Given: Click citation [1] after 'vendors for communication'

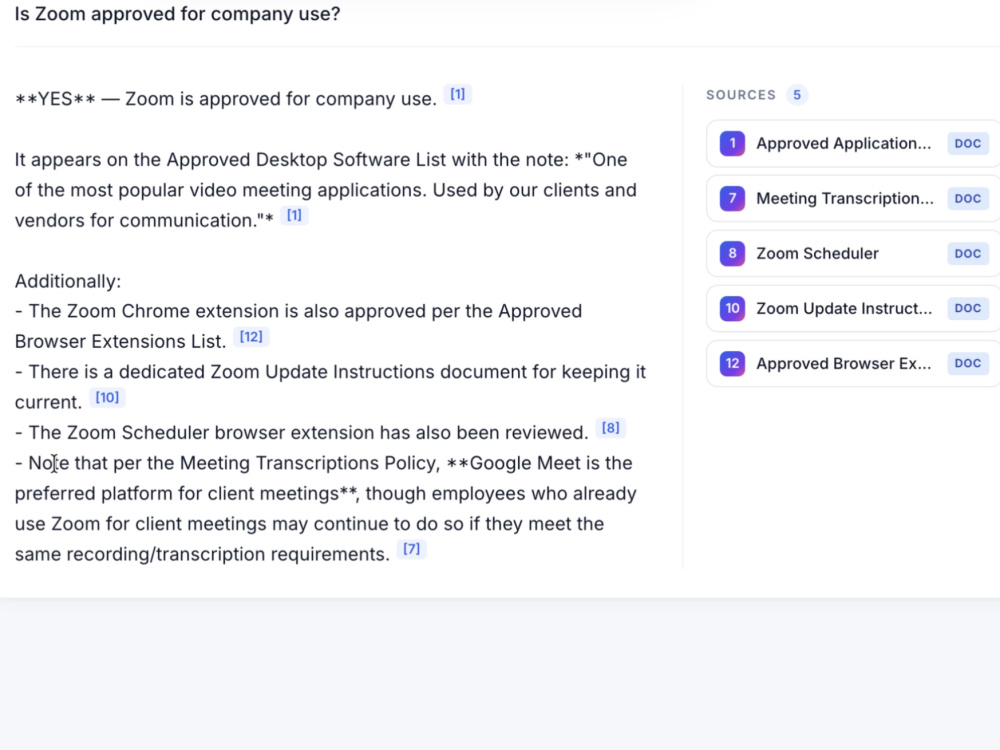Looking at the screenshot, I should coord(294,216).
